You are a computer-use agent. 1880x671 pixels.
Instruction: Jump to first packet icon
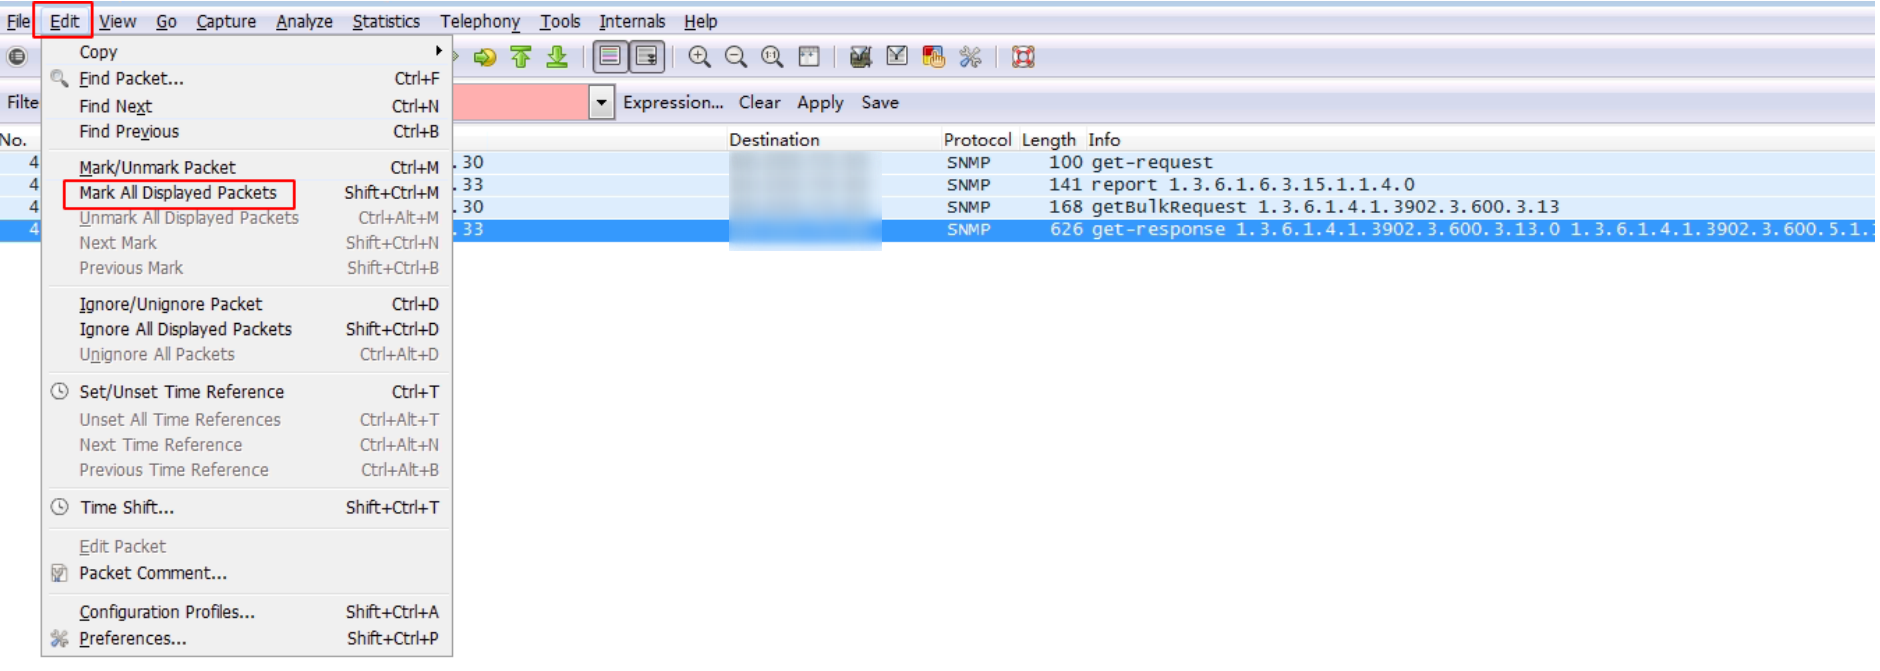click(521, 57)
